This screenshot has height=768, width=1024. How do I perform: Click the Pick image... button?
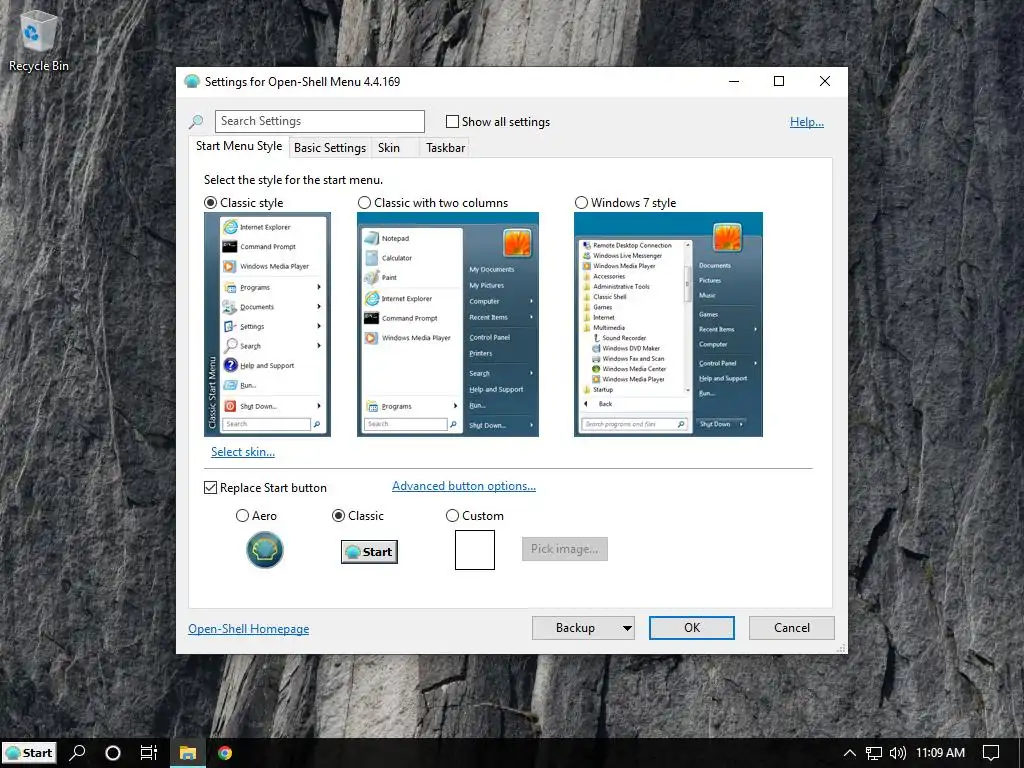pos(564,549)
